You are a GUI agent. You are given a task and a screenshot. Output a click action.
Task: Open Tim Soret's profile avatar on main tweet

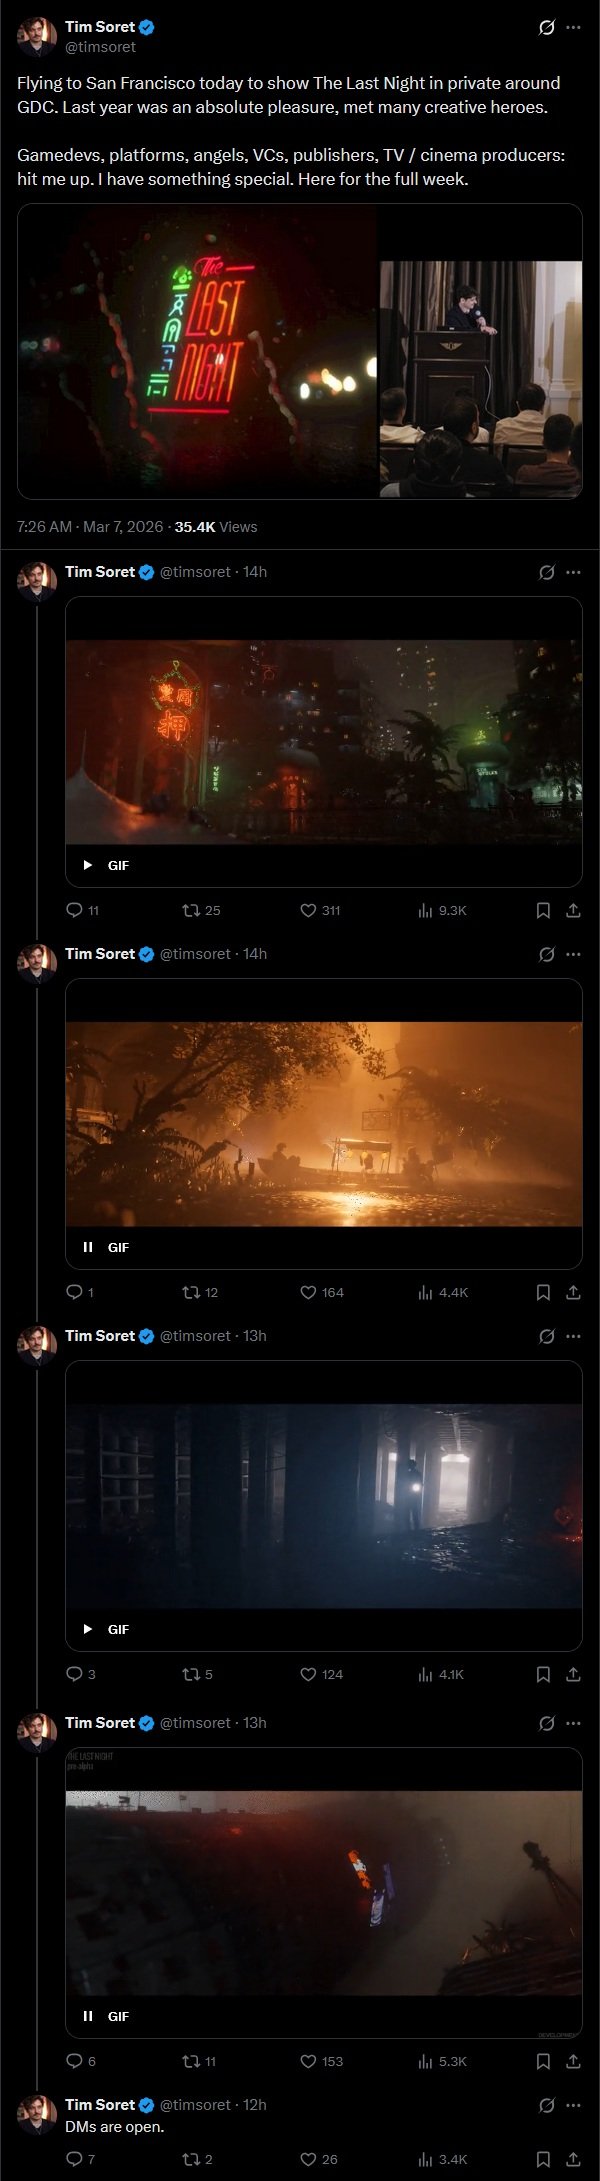[36, 37]
